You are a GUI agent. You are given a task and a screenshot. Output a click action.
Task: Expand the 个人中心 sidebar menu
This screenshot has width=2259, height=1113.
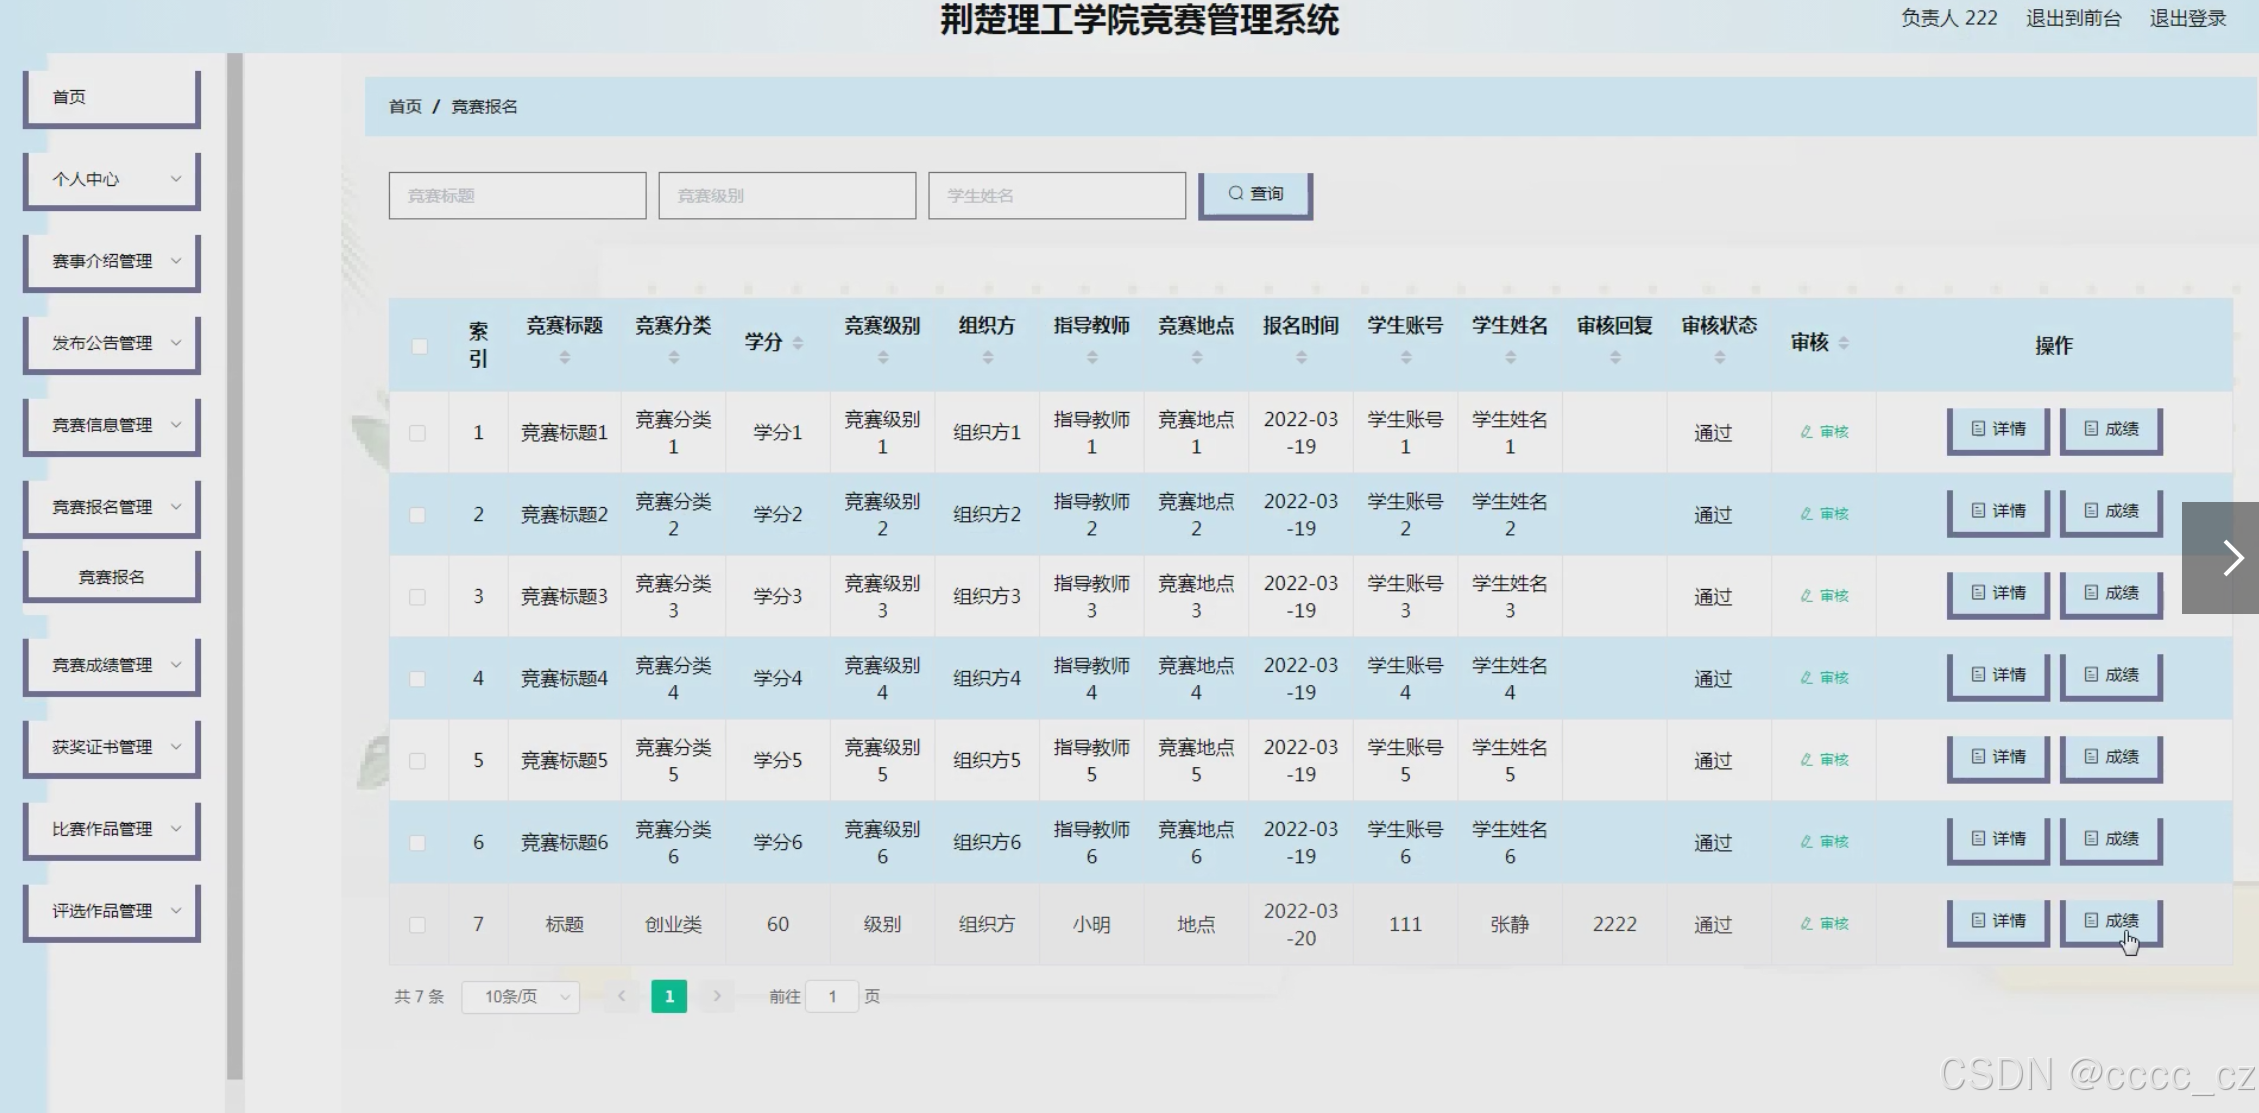click(112, 179)
